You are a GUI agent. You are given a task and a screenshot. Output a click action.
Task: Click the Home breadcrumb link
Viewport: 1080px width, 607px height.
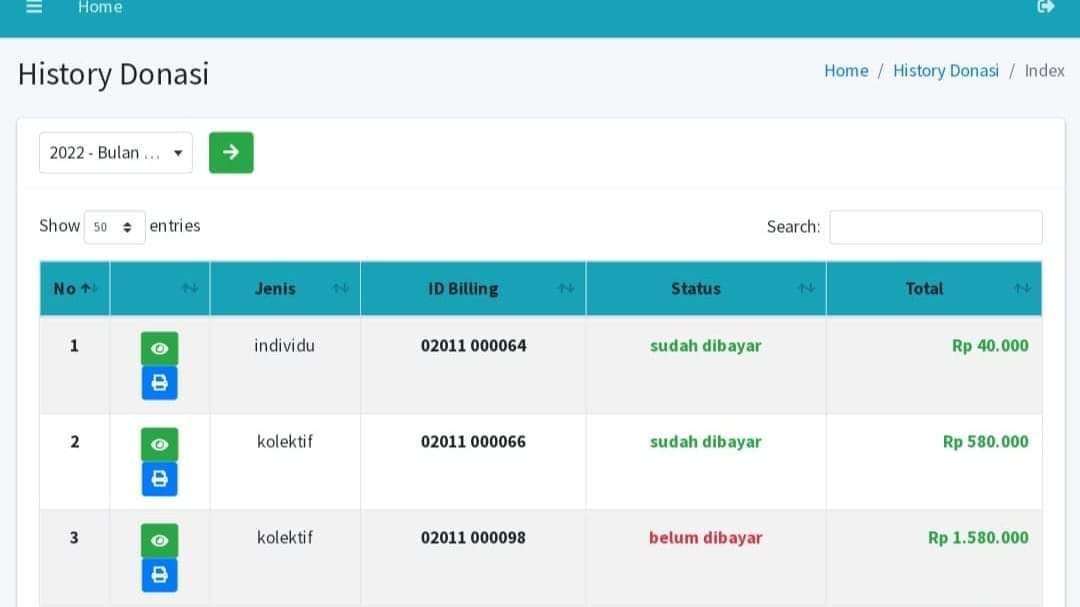pos(845,71)
